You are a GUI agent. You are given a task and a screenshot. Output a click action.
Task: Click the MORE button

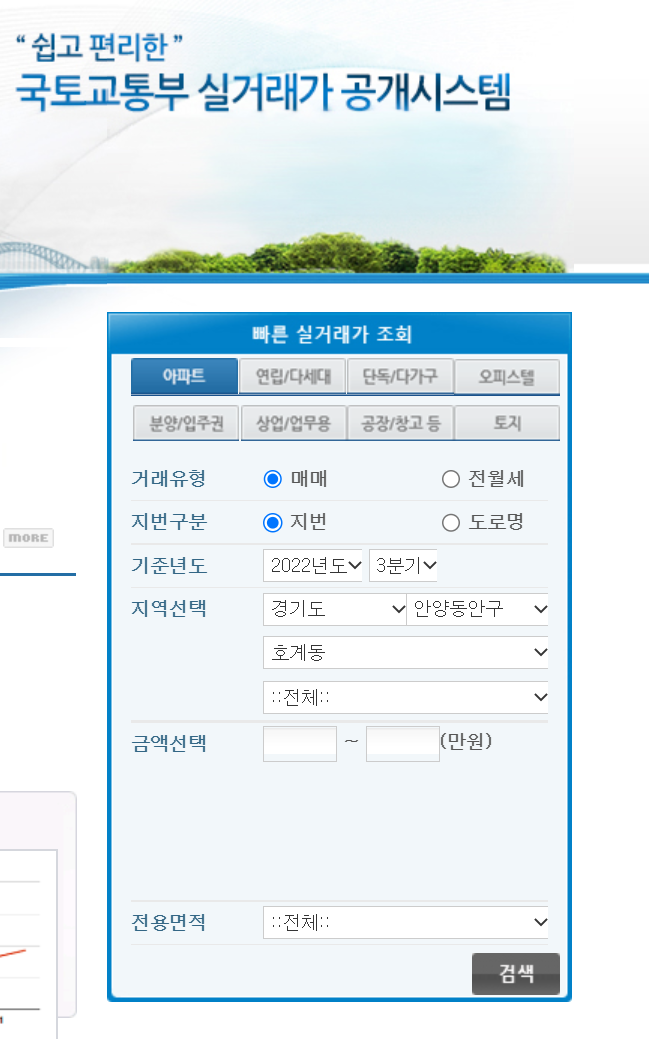click(x=29, y=538)
